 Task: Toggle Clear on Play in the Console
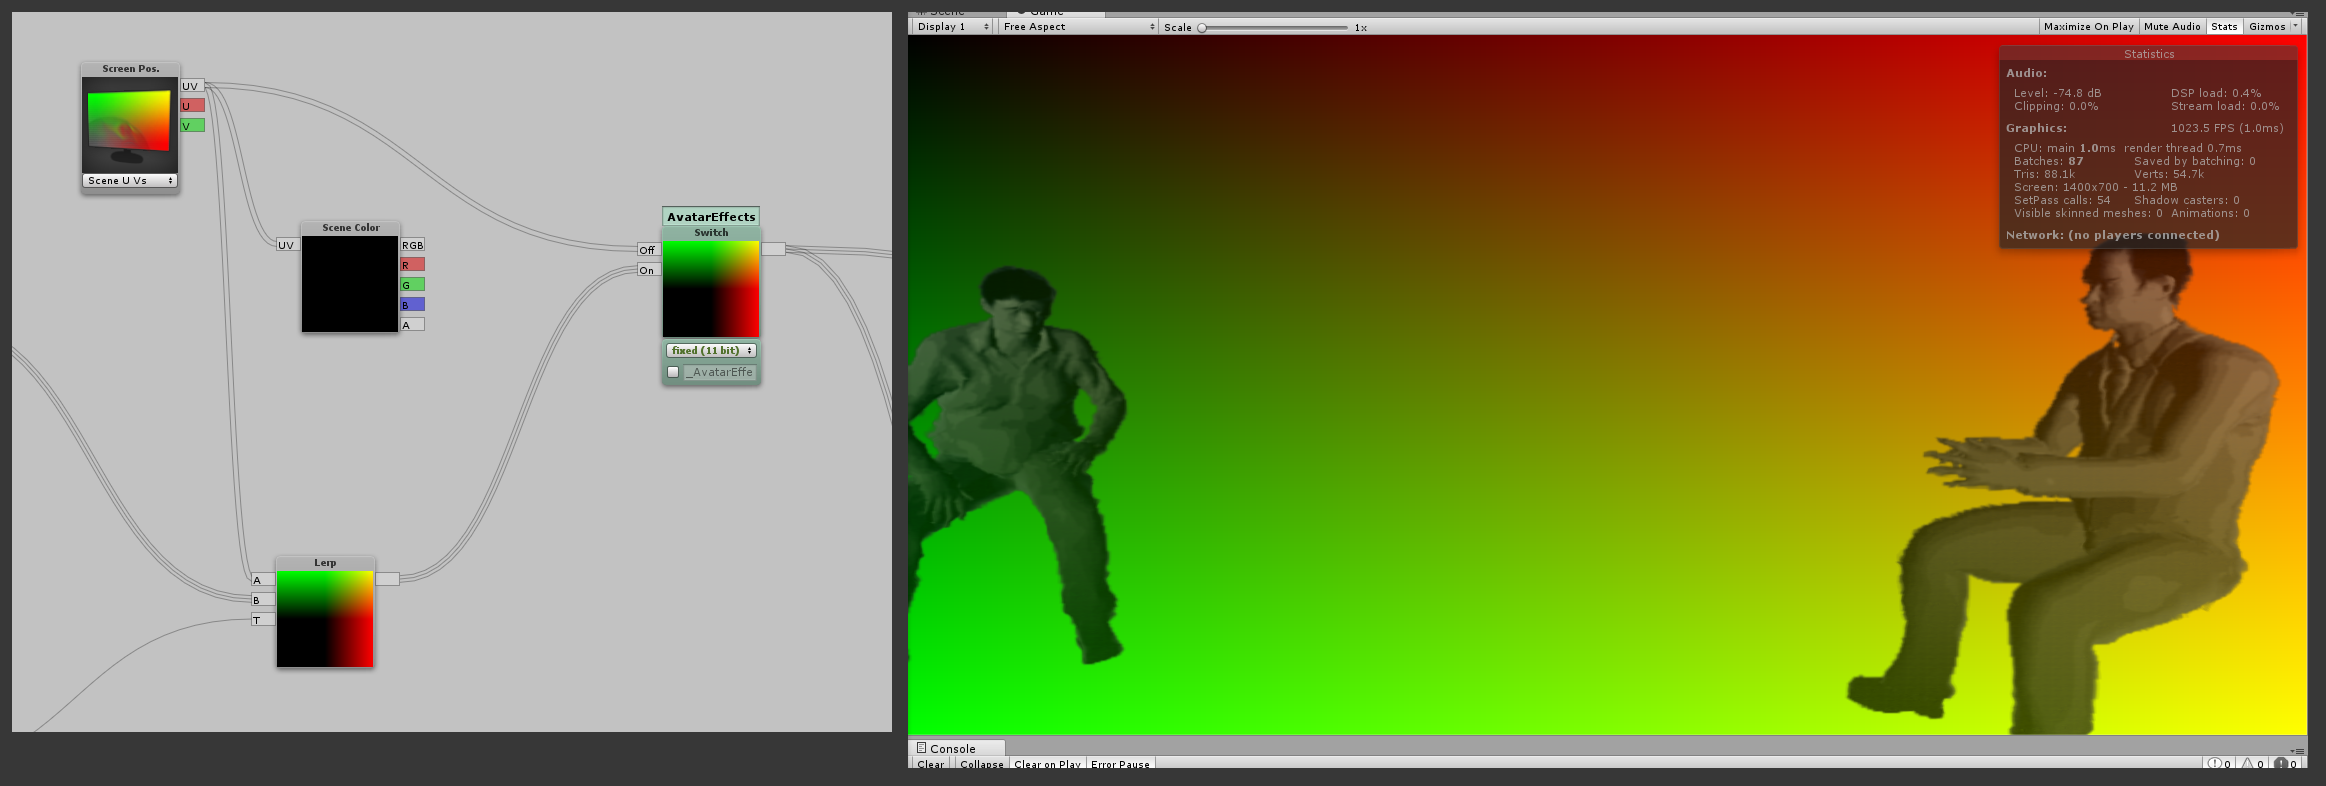point(1047,764)
